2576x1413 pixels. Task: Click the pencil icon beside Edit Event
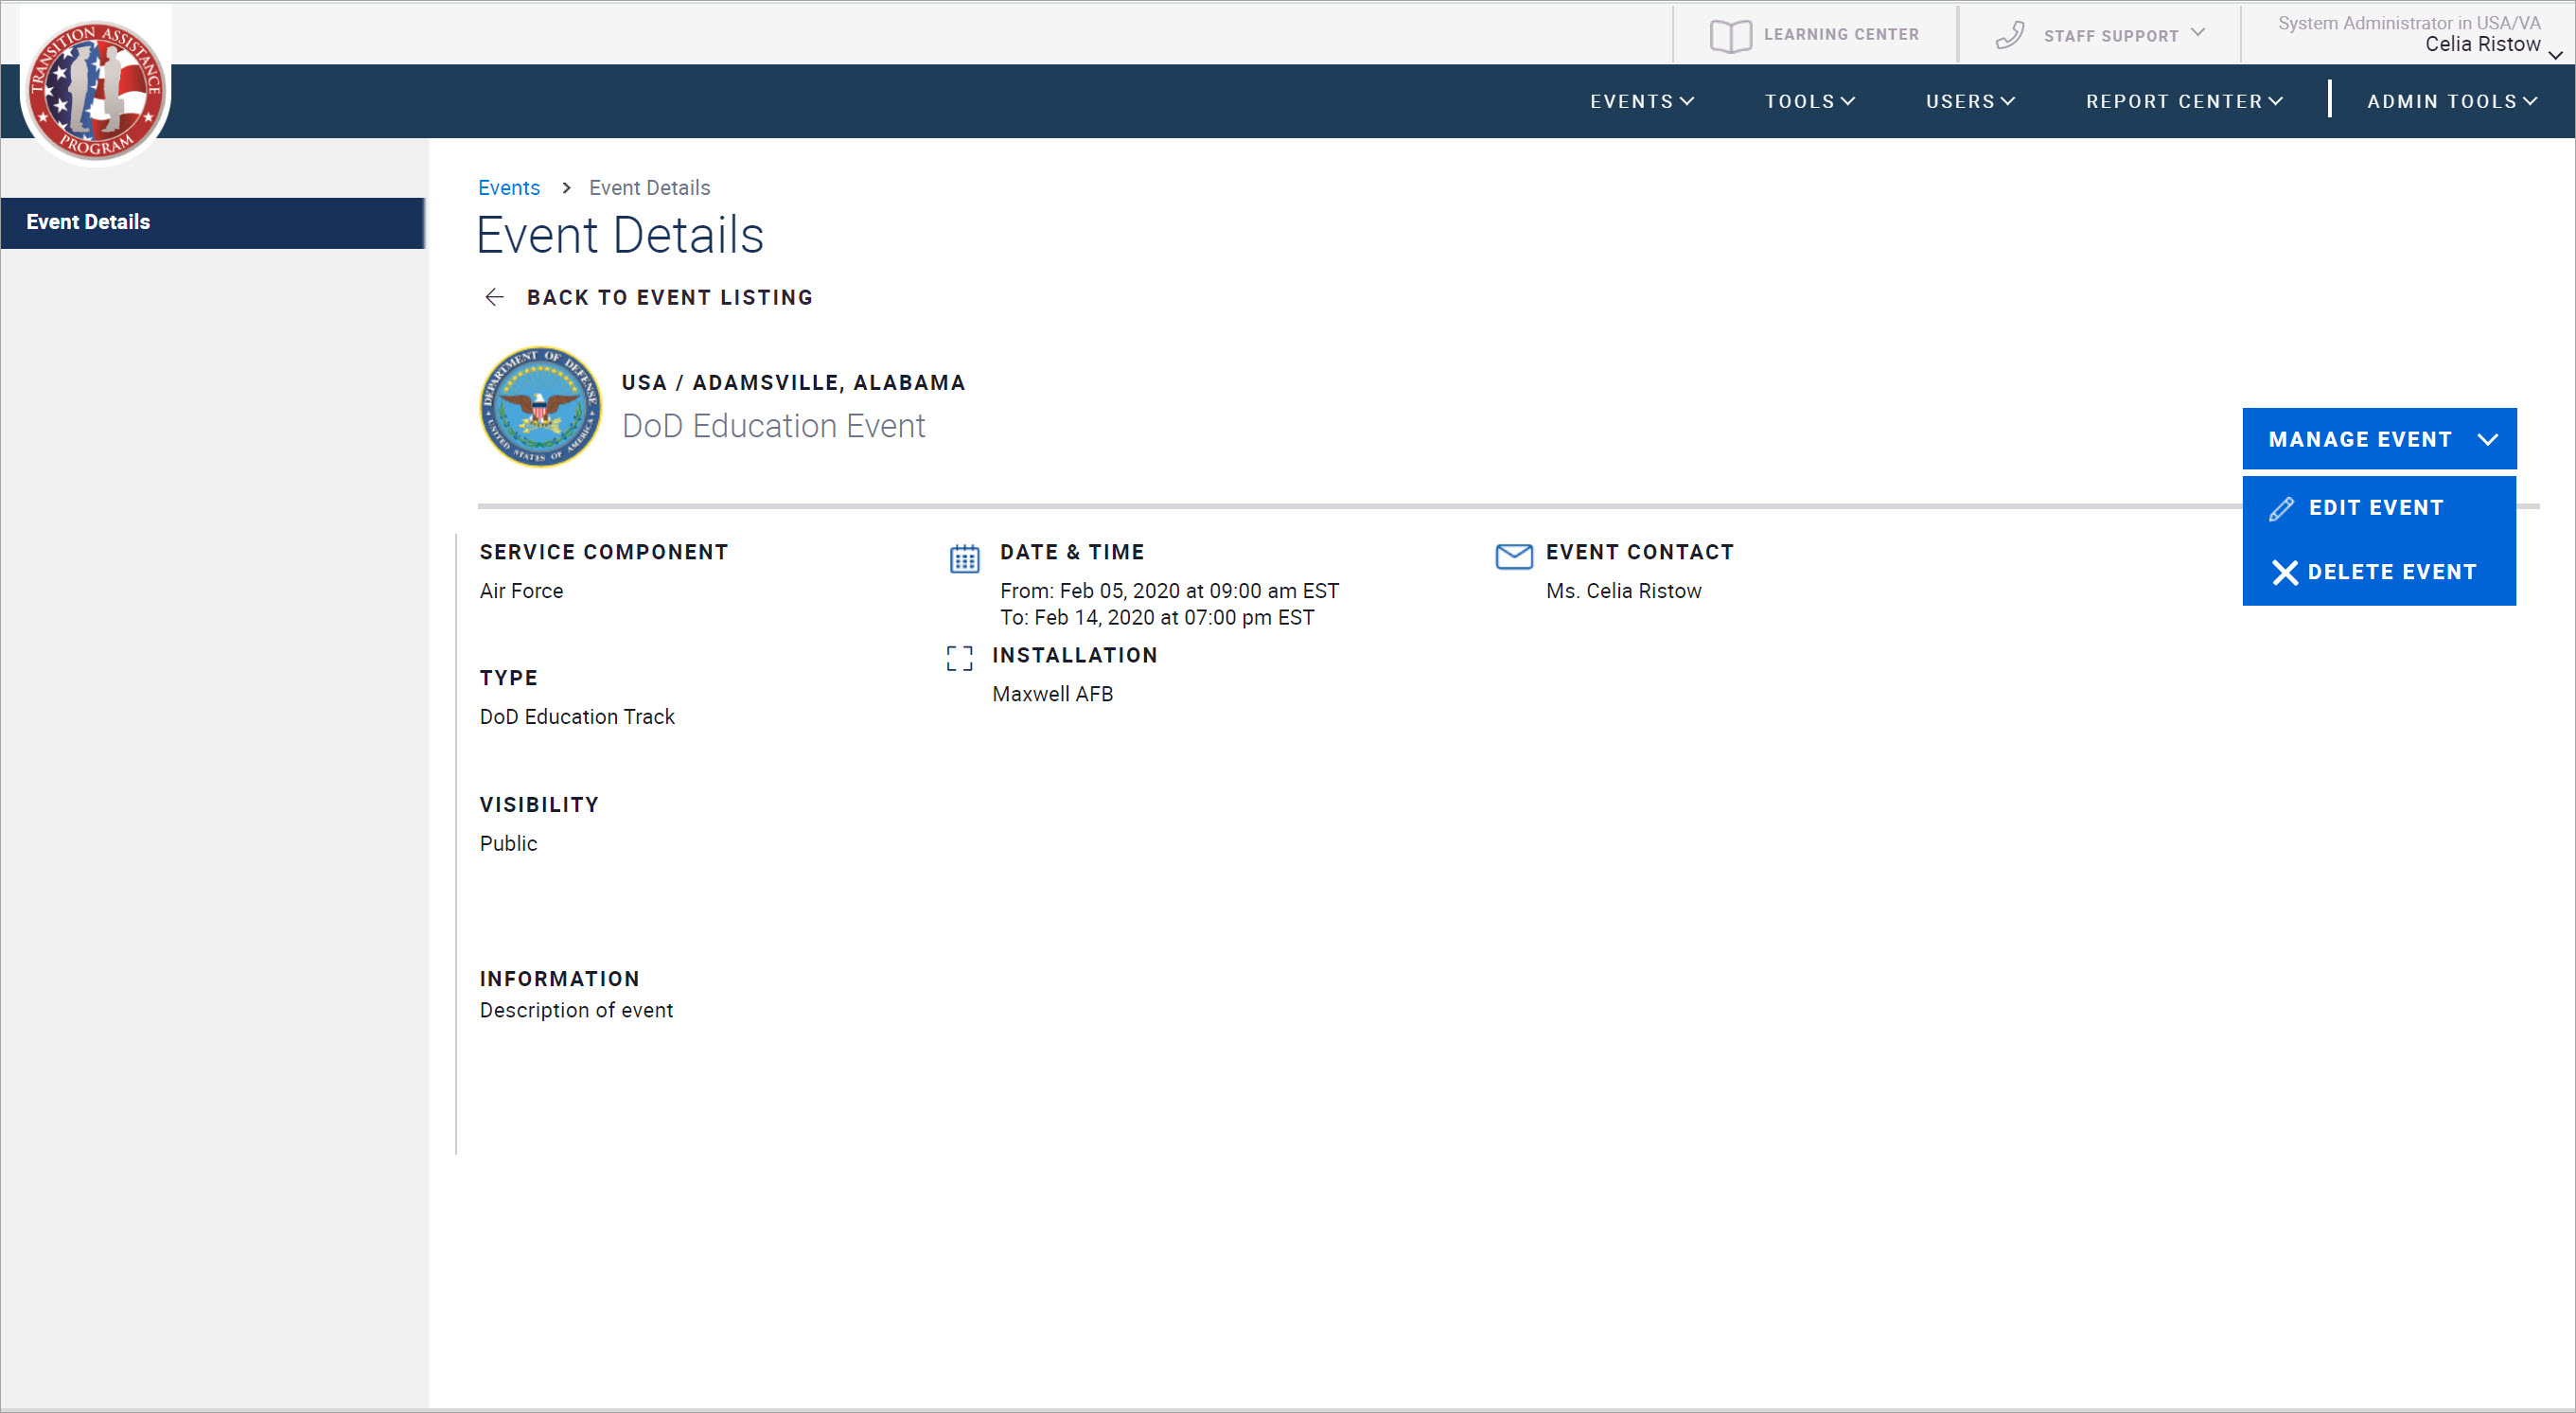[2281, 509]
